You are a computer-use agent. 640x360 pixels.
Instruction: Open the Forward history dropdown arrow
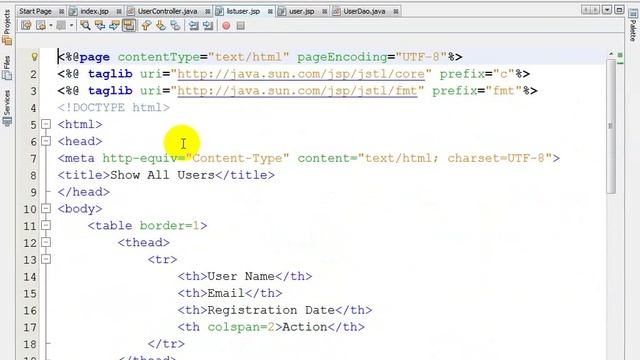[x=71, y=25]
